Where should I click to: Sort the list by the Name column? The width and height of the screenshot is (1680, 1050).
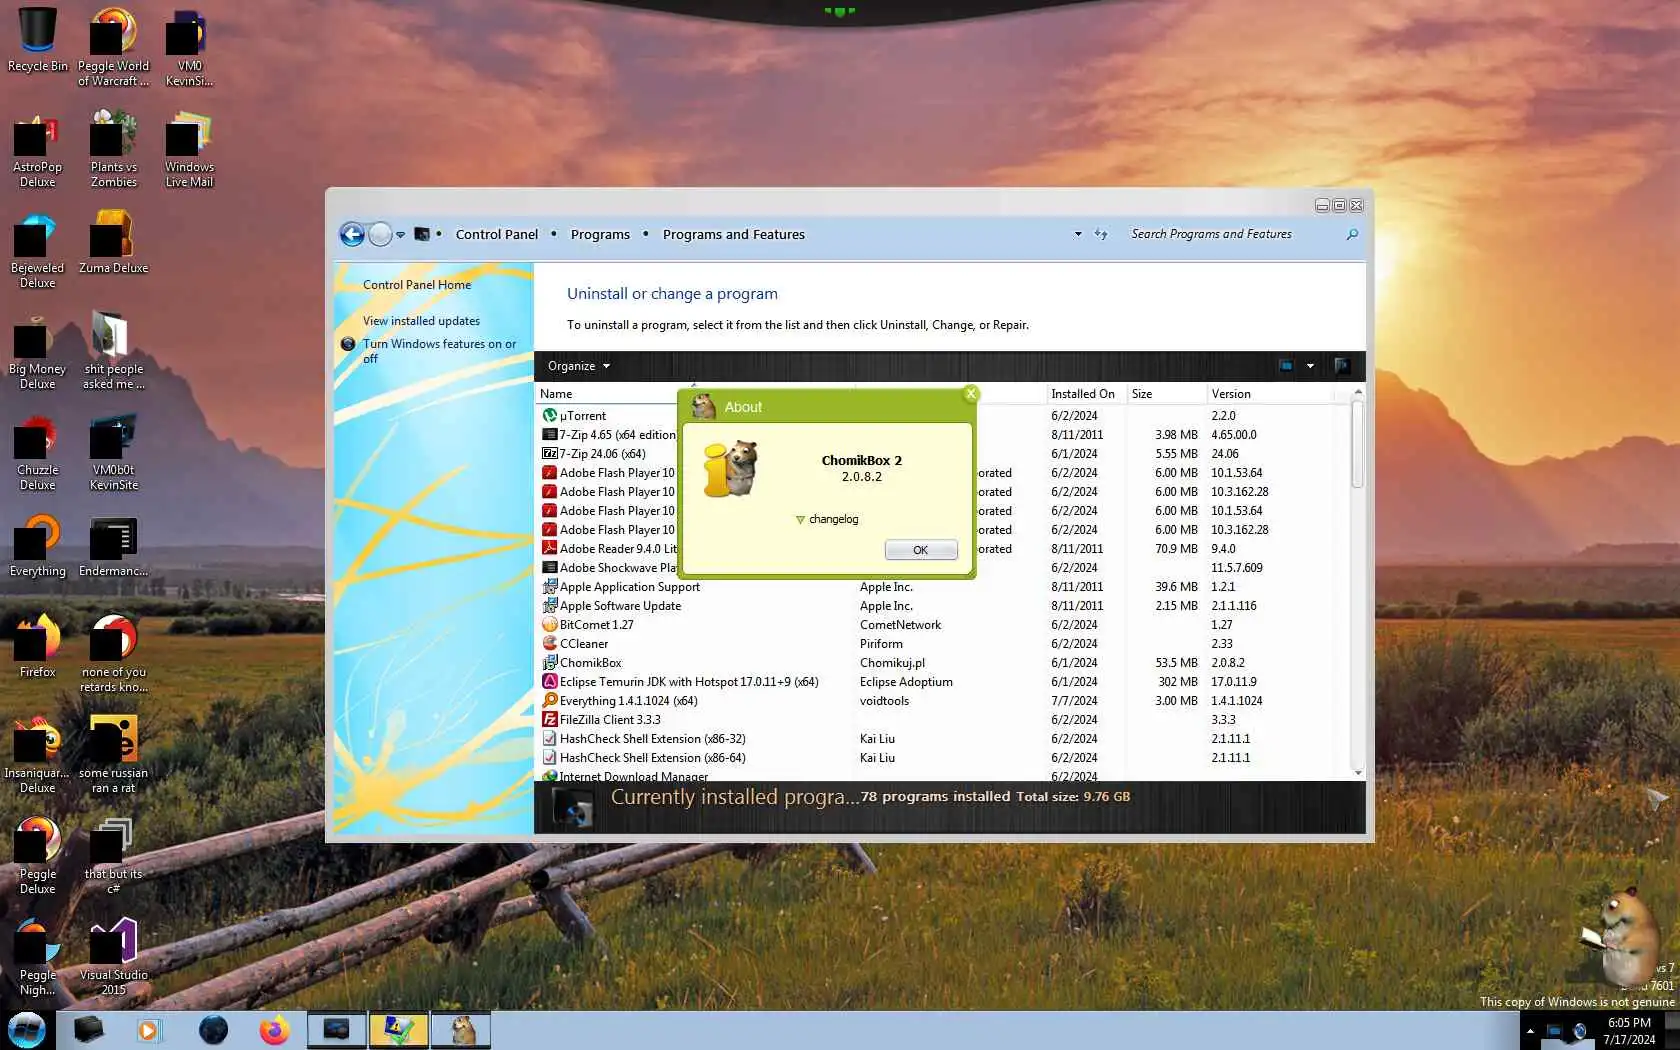click(x=608, y=394)
